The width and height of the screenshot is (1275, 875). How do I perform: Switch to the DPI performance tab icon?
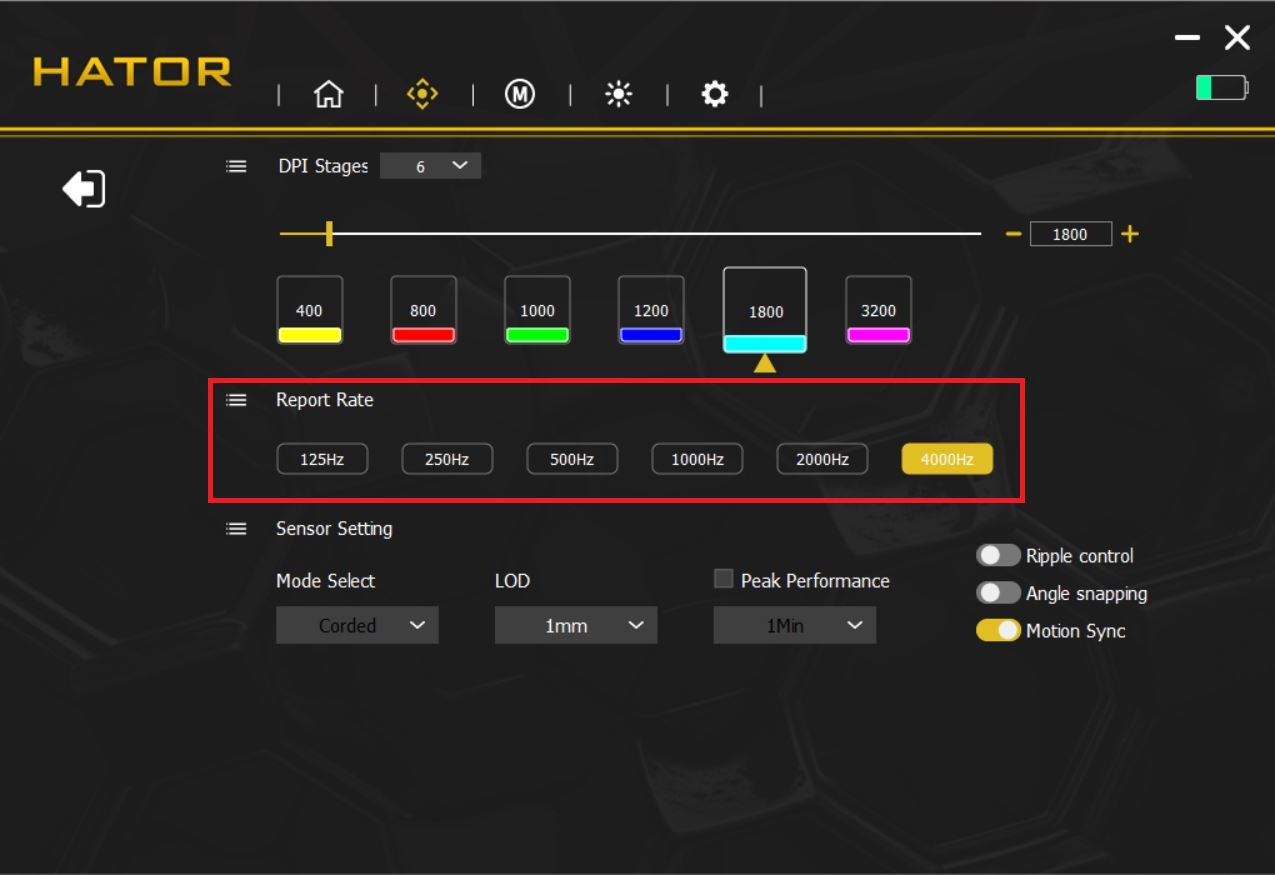[423, 95]
